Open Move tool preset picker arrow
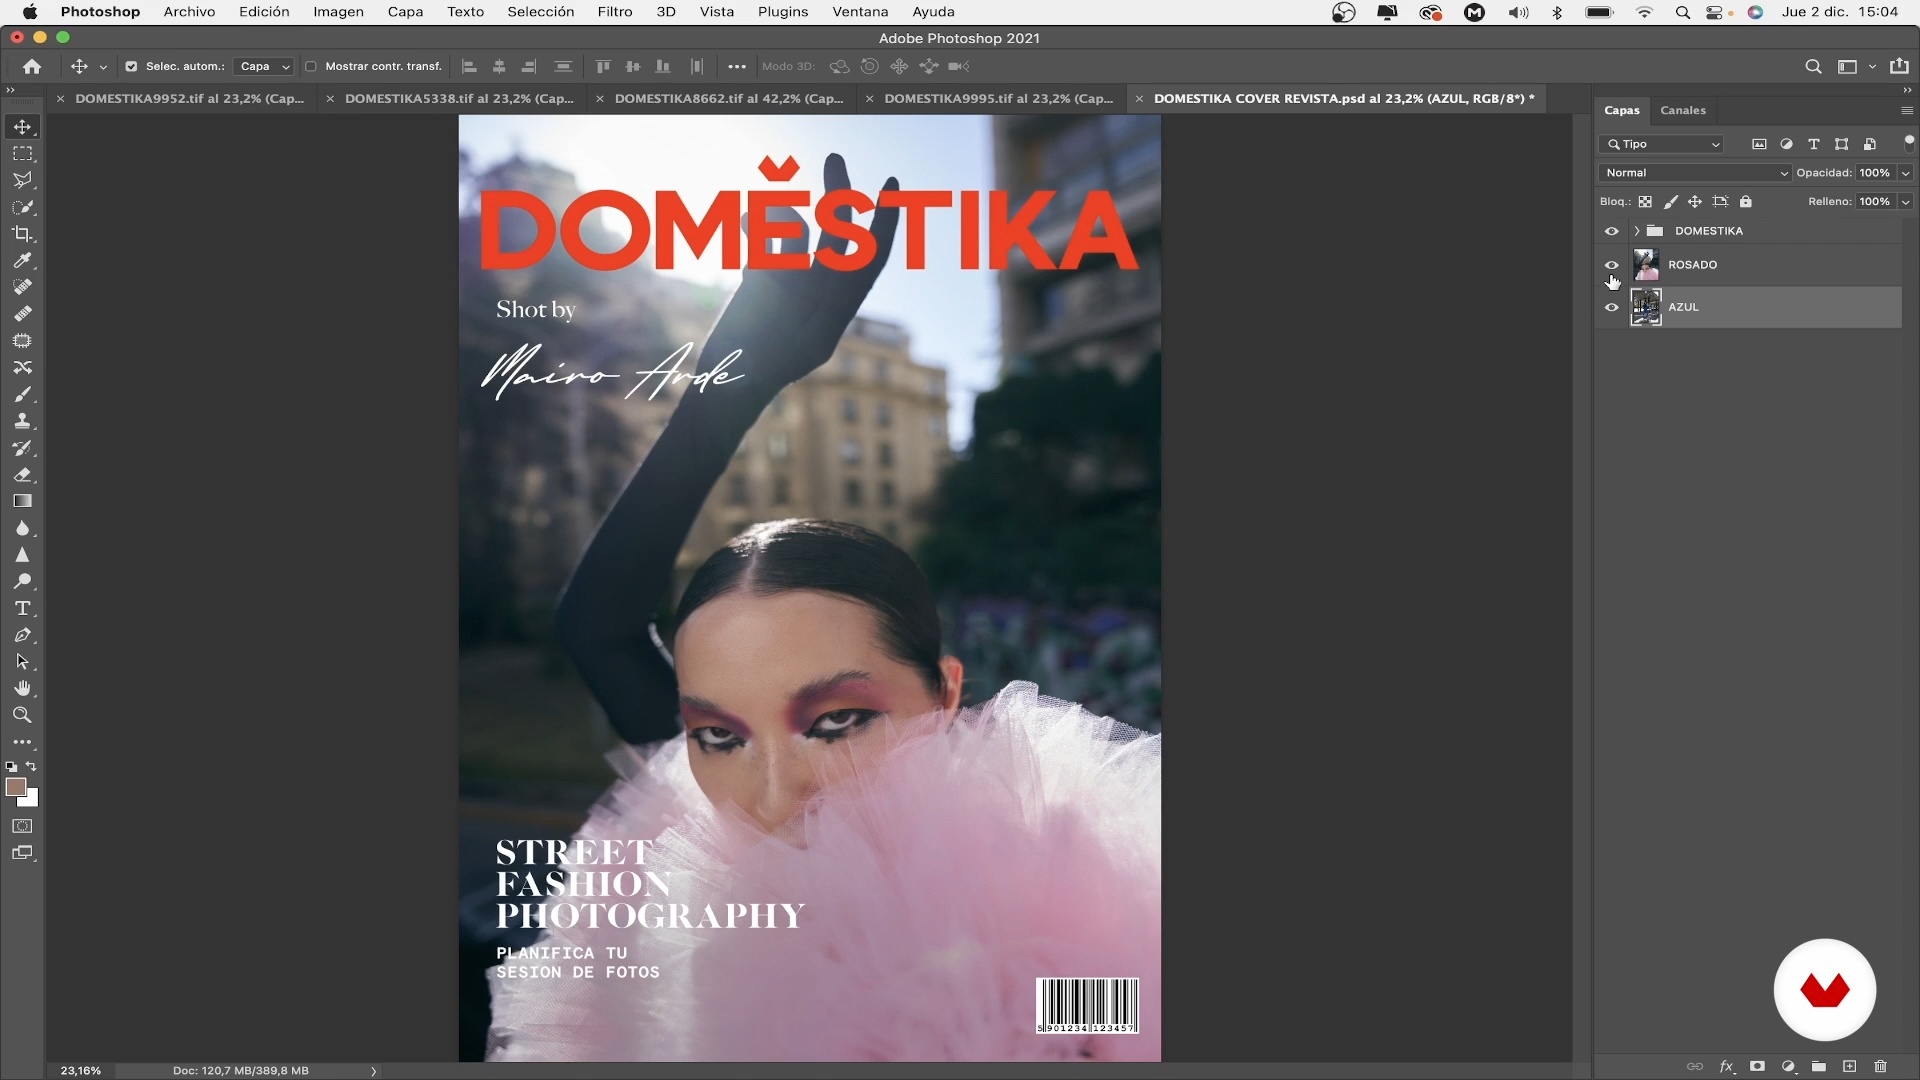This screenshot has height=1080, width=1920. (x=103, y=67)
